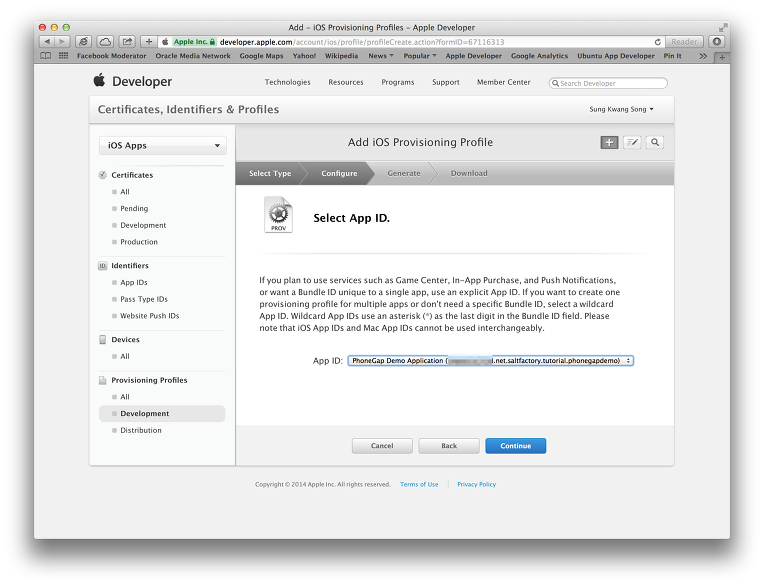Click the Provisioning Profiles document icon
764x586 pixels.
pos(102,380)
